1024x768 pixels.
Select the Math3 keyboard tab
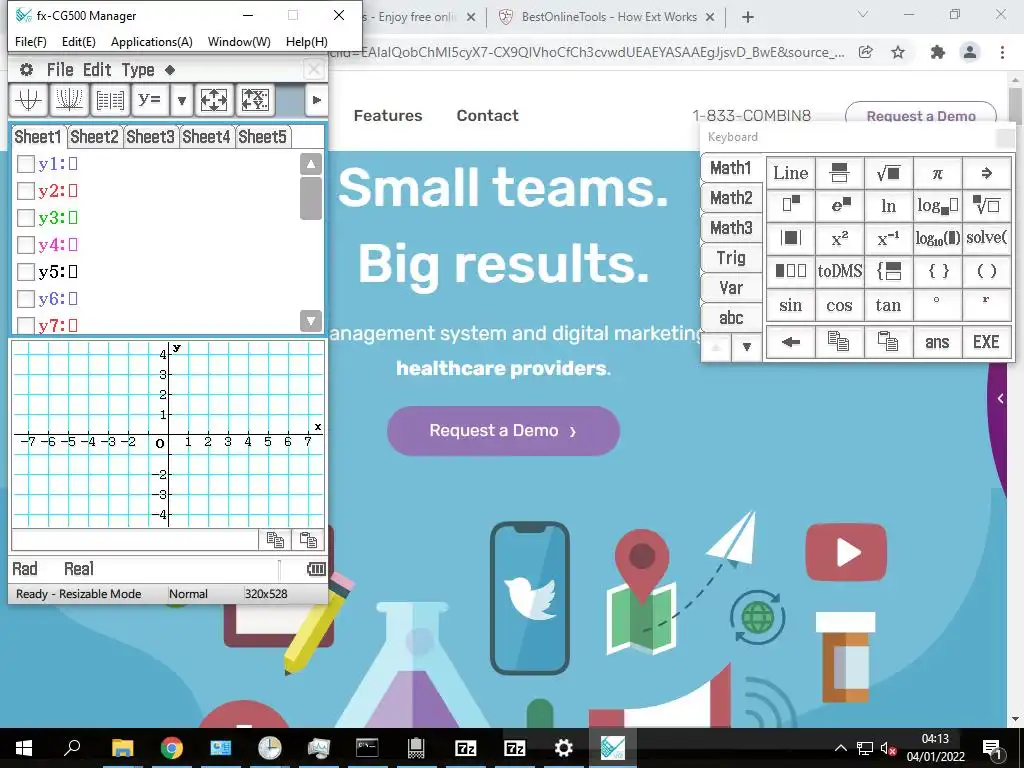pyautogui.click(x=731, y=228)
